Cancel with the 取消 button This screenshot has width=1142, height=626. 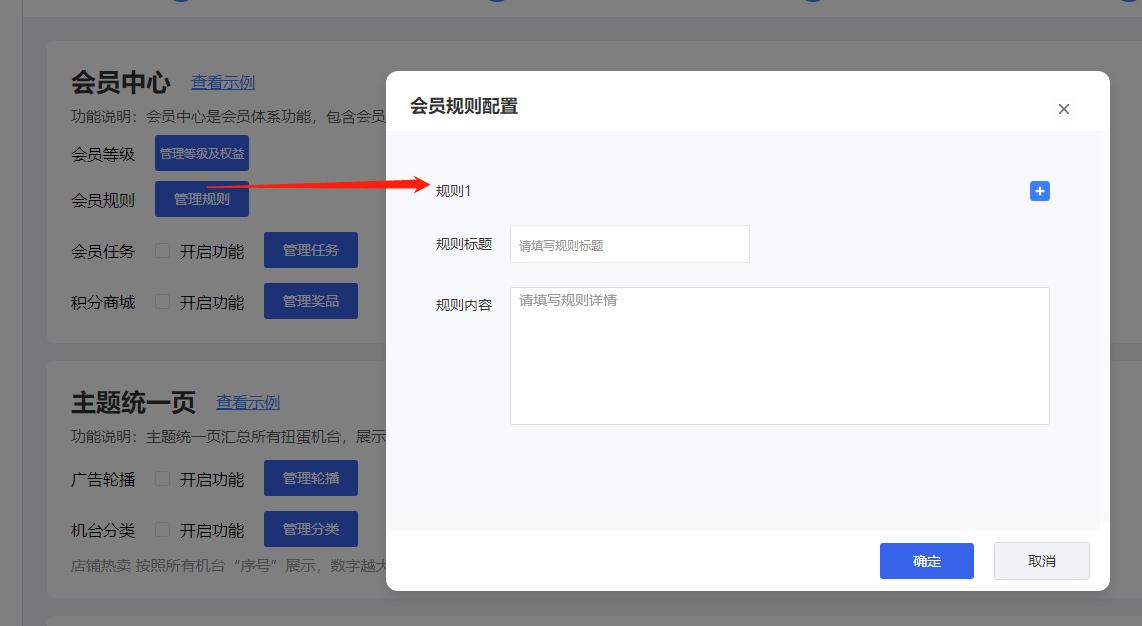(x=1041, y=561)
